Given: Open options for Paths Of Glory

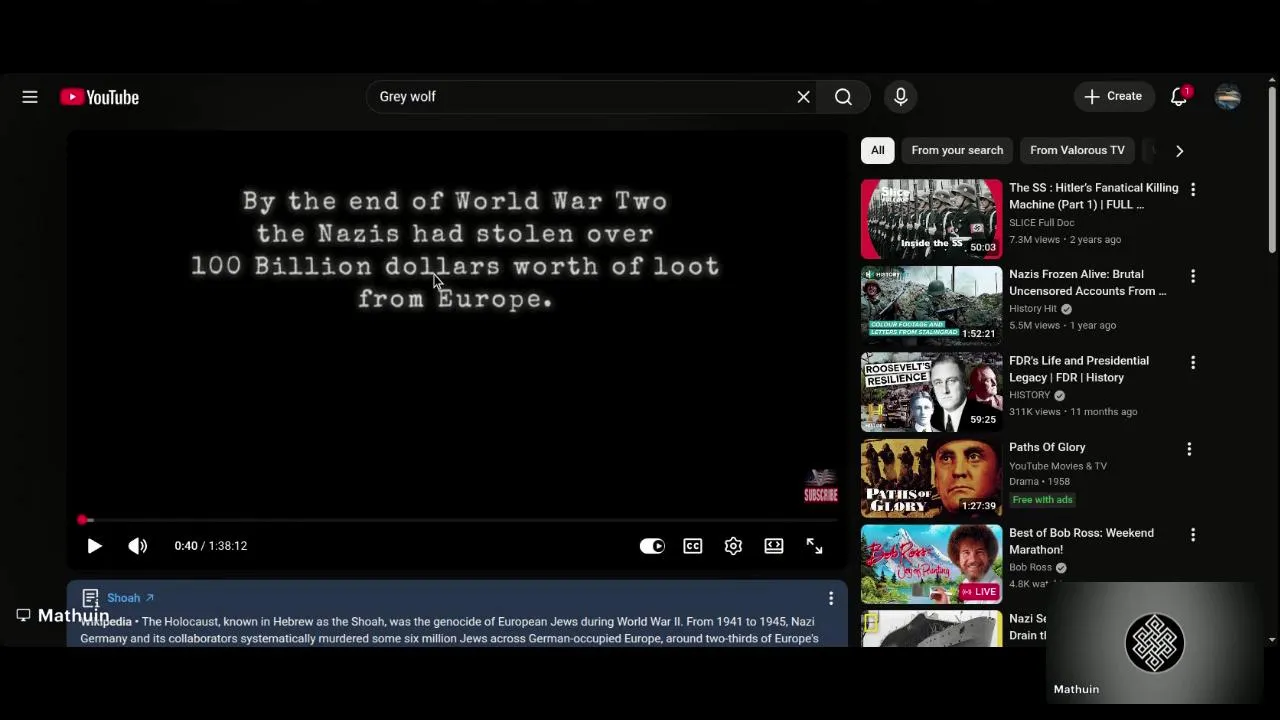Looking at the screenshot, I should [1189, 449].
